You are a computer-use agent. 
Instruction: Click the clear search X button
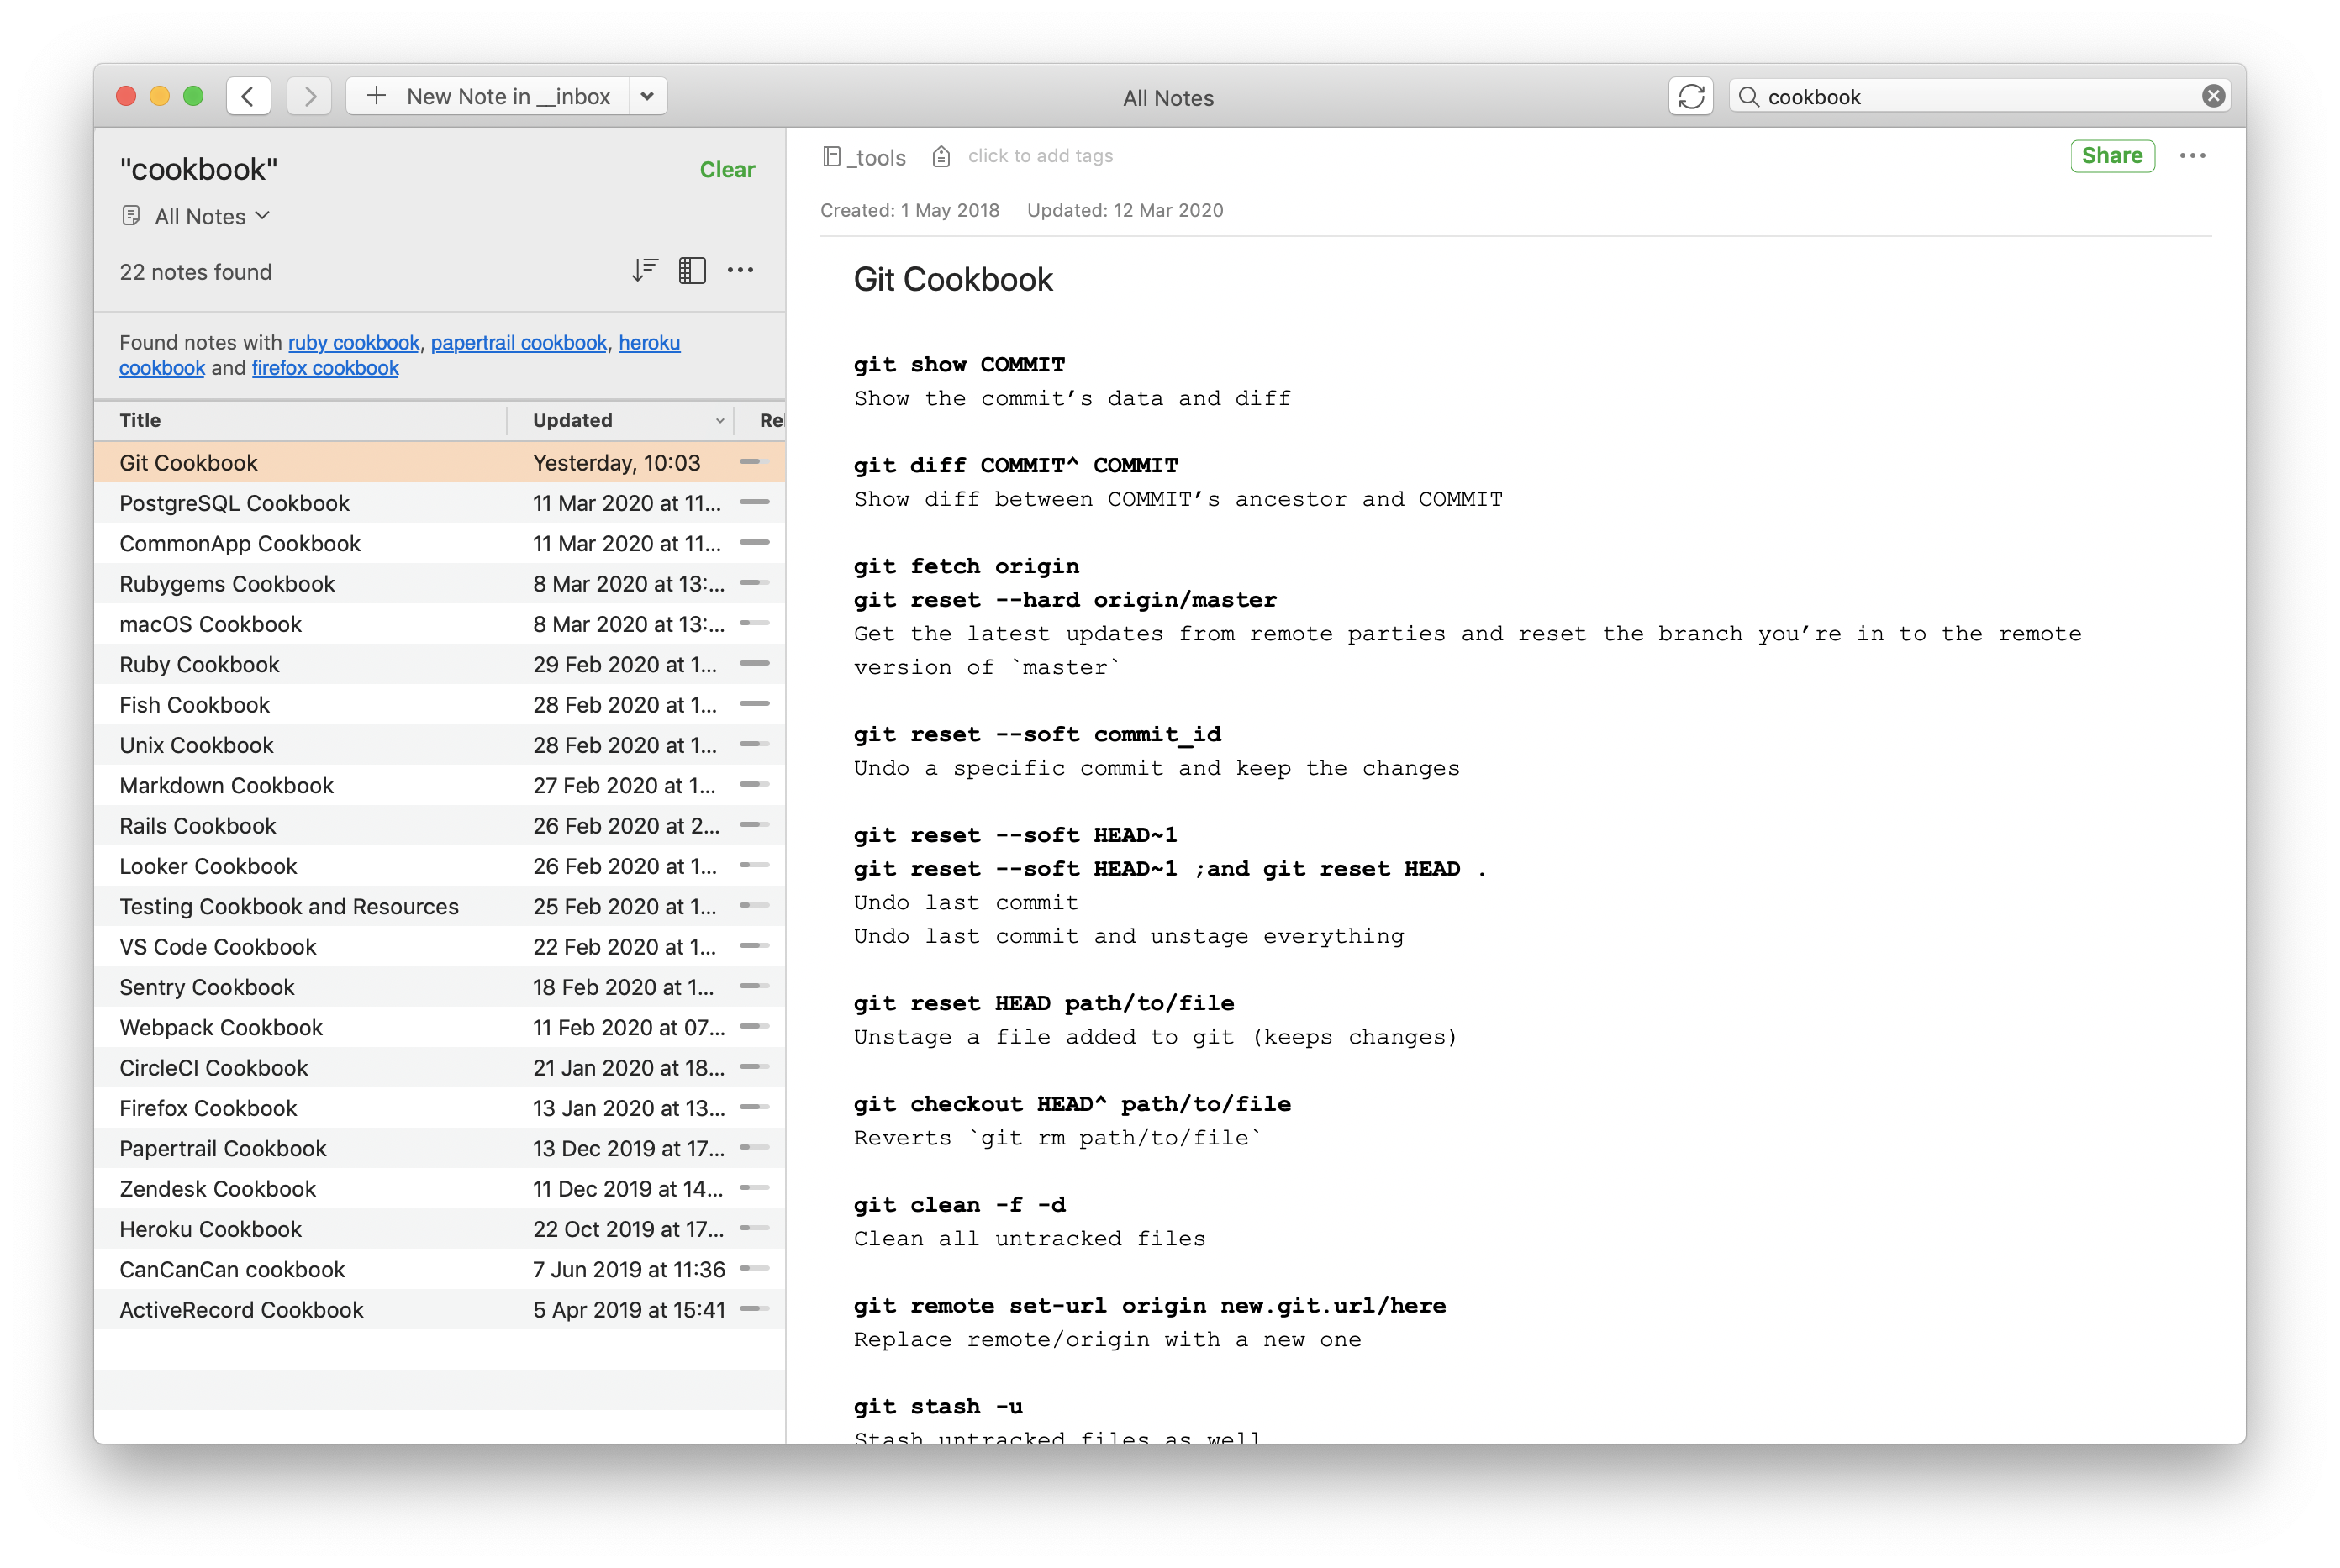[x=2211, y=97]
